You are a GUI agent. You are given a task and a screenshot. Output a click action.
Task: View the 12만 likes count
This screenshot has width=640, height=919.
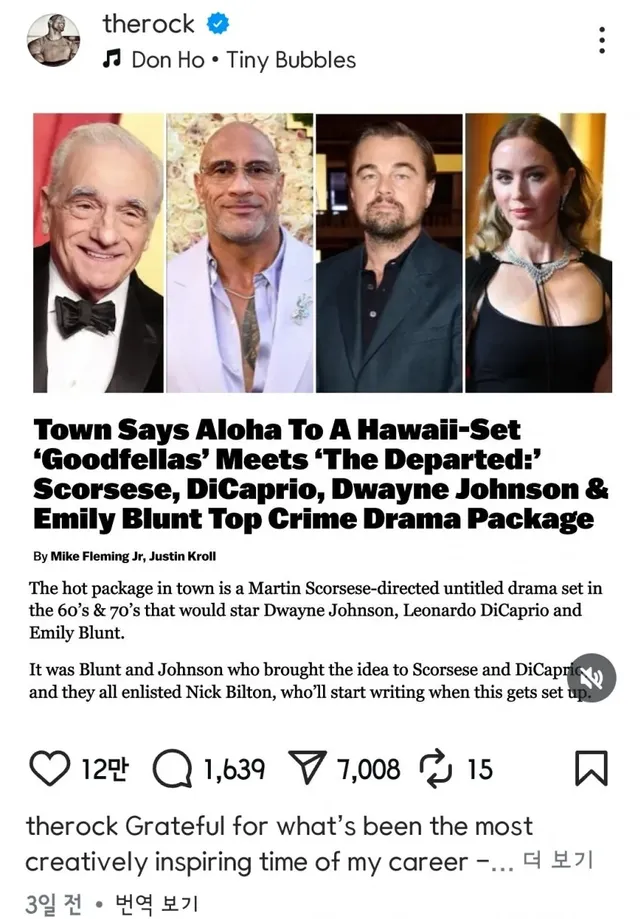coord(104,769)
